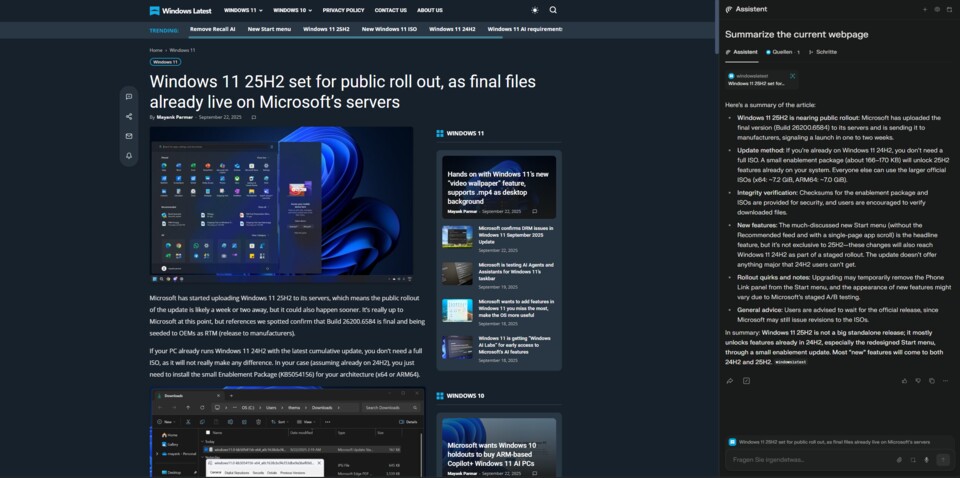Give the summary a thumbs up
The width and height of the screenshot is (960, 478).
pyautogui.click(x=905, y=381)
